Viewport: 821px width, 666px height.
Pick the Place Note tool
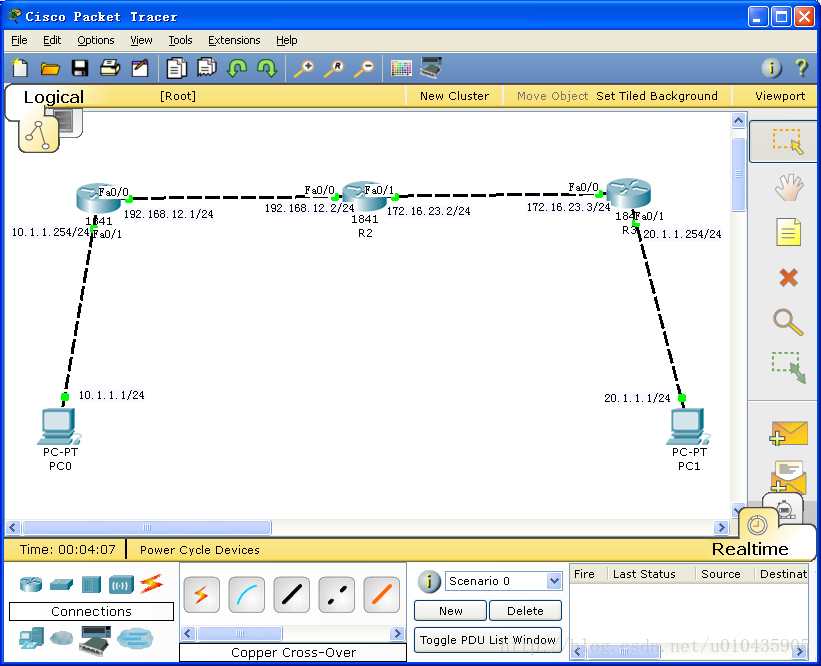coord(789,232)
